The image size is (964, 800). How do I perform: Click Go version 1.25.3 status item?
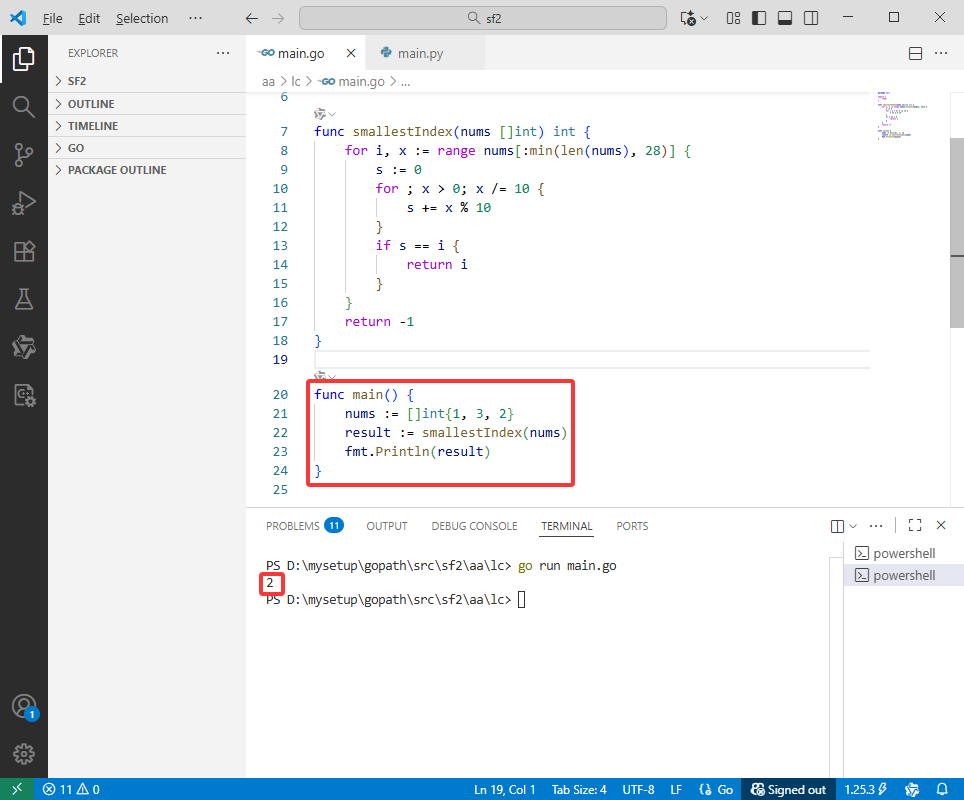tap(865, 790)
